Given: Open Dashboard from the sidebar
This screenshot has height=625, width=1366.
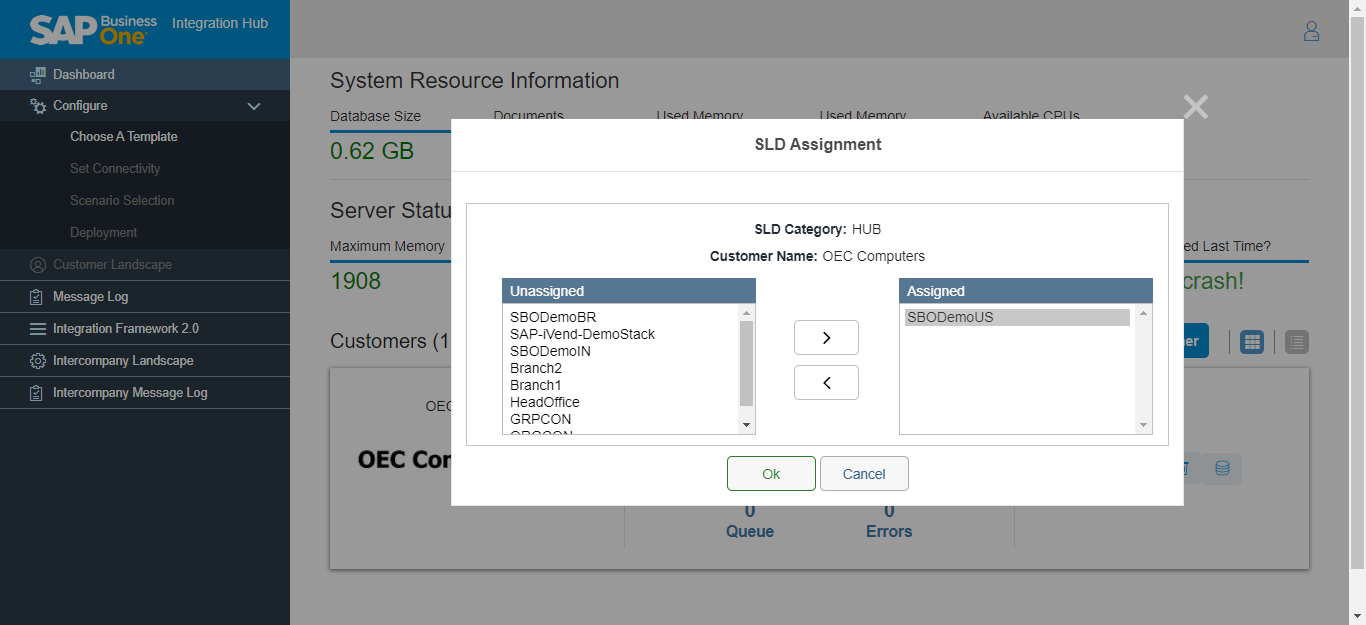Looking at the screenshot, I should point(84,74).
